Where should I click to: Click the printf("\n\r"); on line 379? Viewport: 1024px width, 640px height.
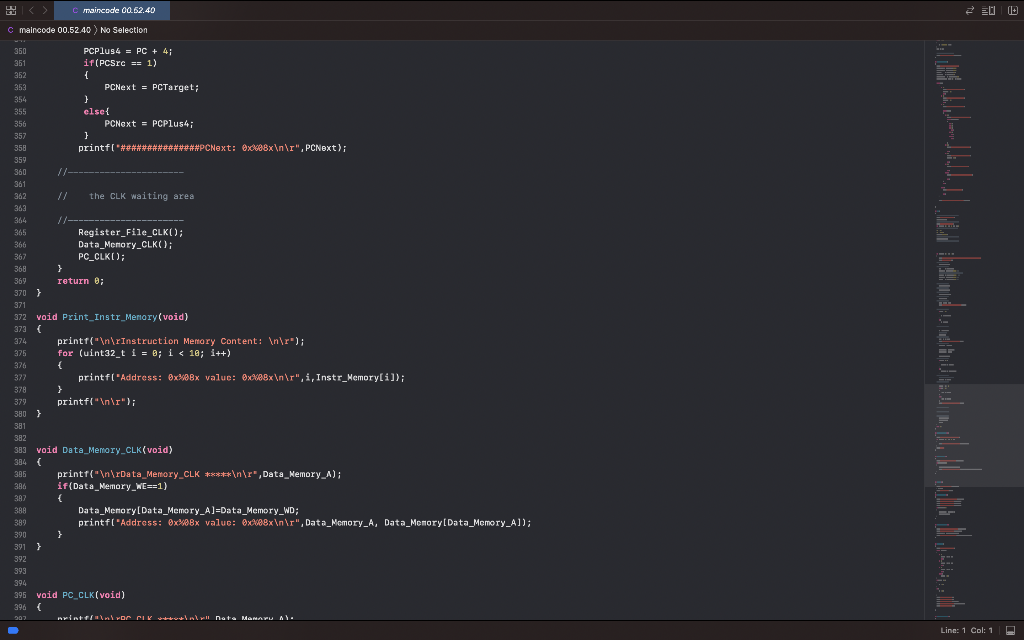tap(97, 402)
